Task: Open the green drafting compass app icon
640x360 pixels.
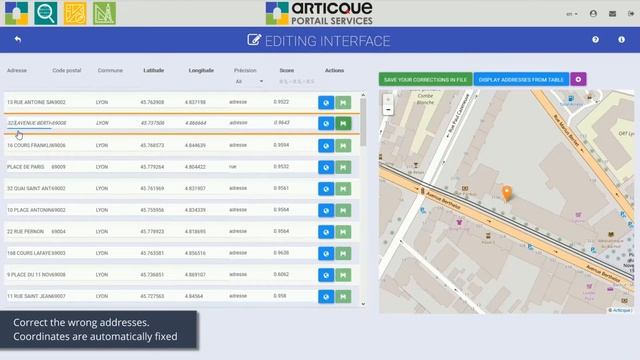Action: click(x=104, y=13)
